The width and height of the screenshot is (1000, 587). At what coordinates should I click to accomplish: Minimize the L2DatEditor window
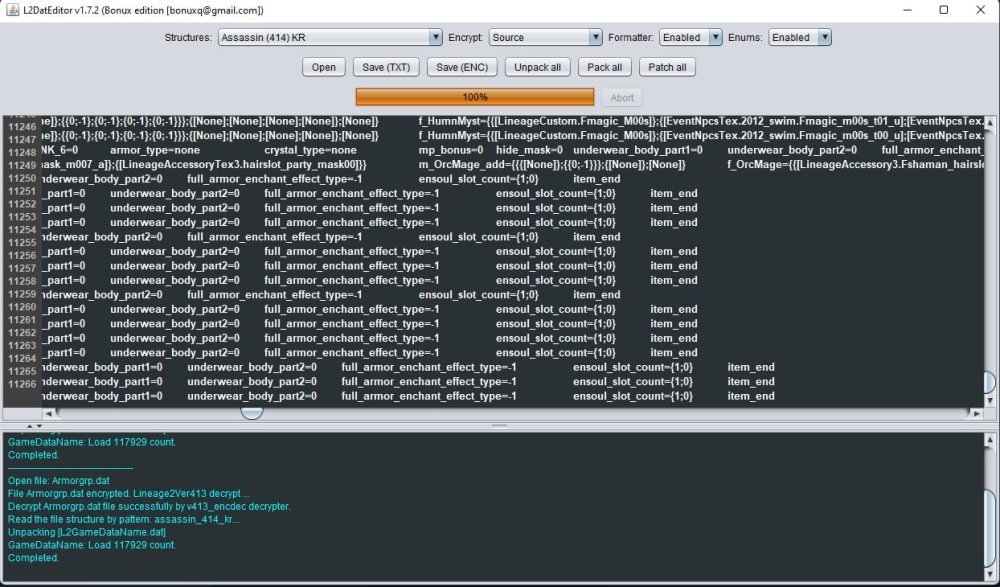pyautogui.click(x=897, y=10)
